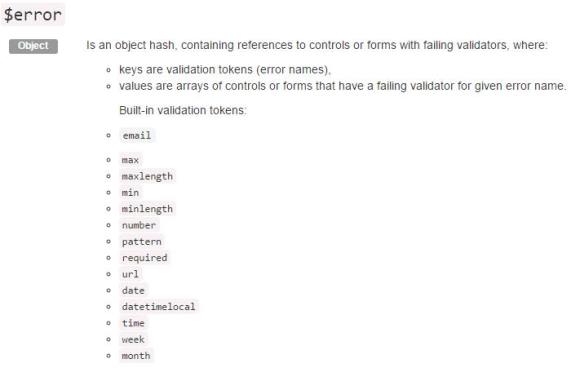The image size is (580, 368).
Task: Click the number token
Action: (139, 225)
